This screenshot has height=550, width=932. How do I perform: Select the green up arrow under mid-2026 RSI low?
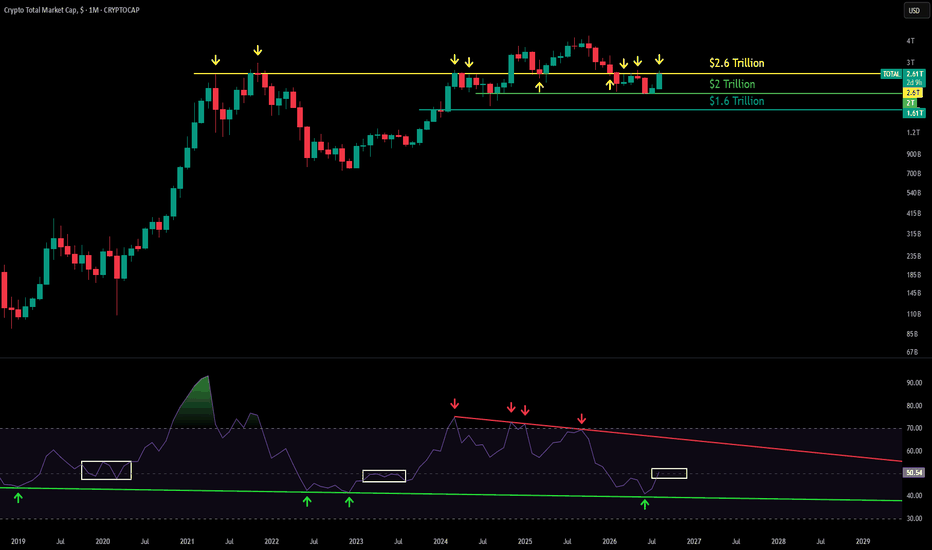(x=645, y=504)
